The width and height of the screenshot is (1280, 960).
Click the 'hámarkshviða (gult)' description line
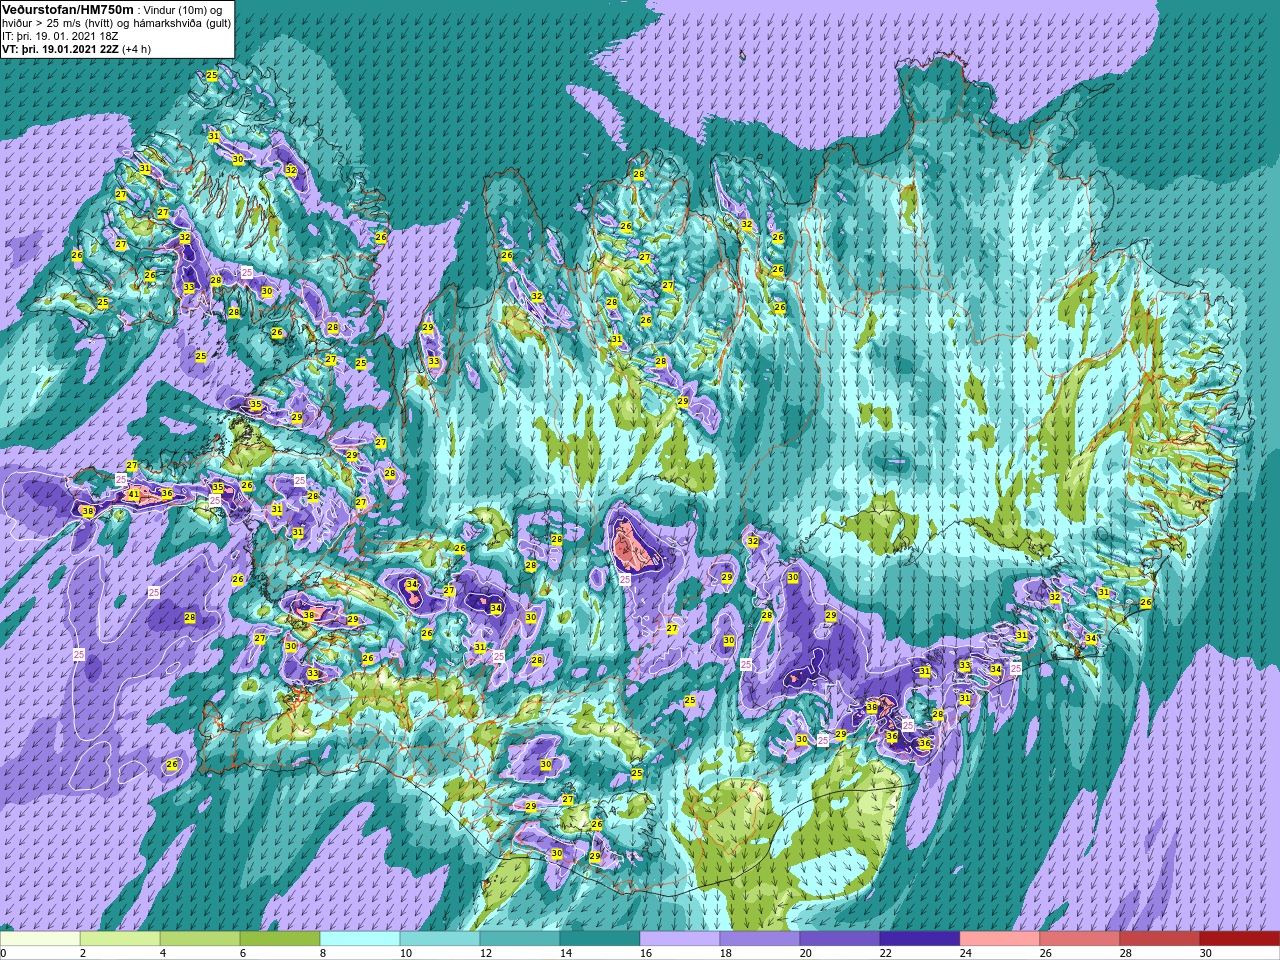116,22
